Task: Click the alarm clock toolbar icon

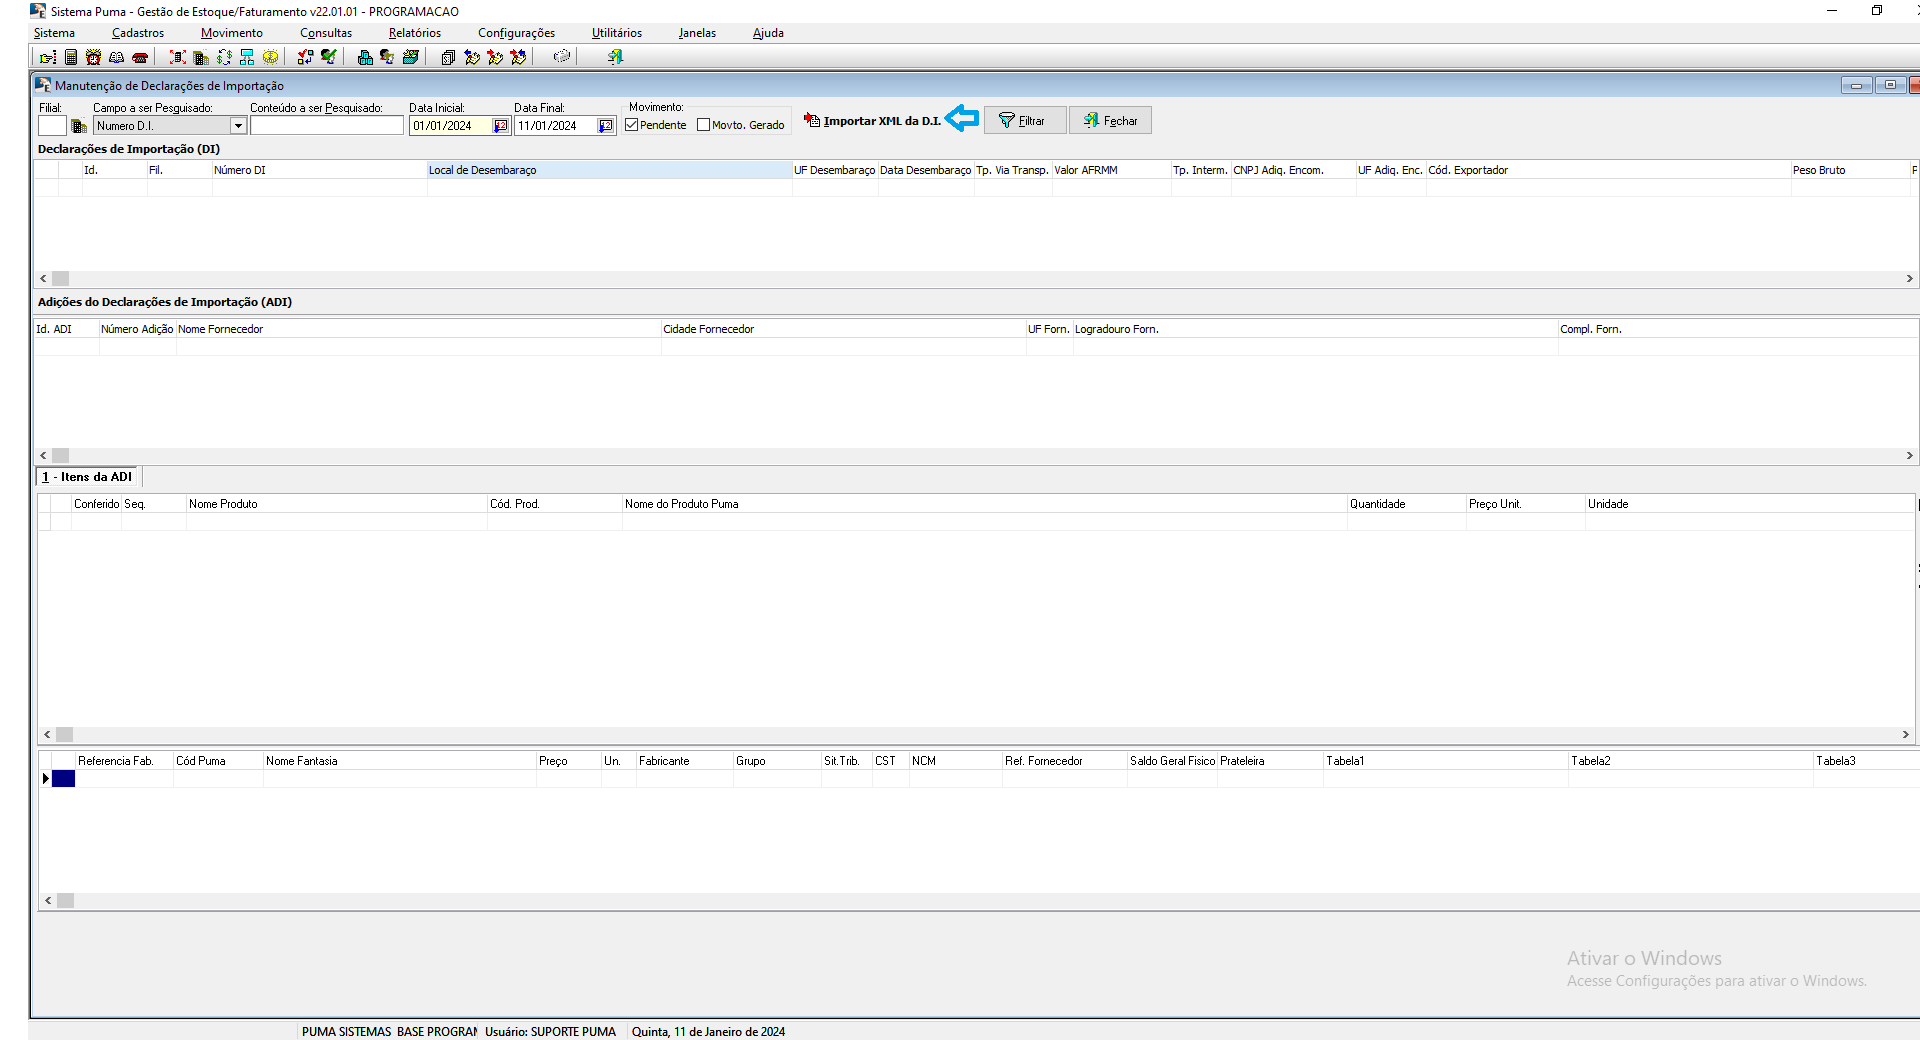Action: pyautogui.click(x=93, y=57)
